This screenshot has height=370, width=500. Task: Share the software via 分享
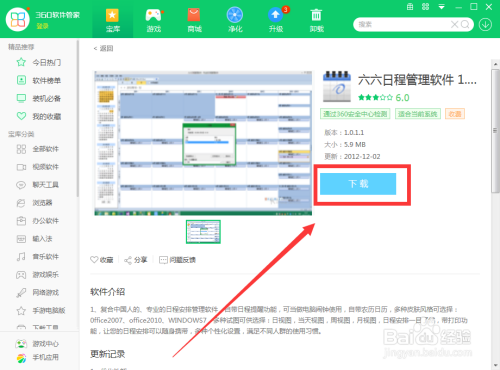point(136,260)
